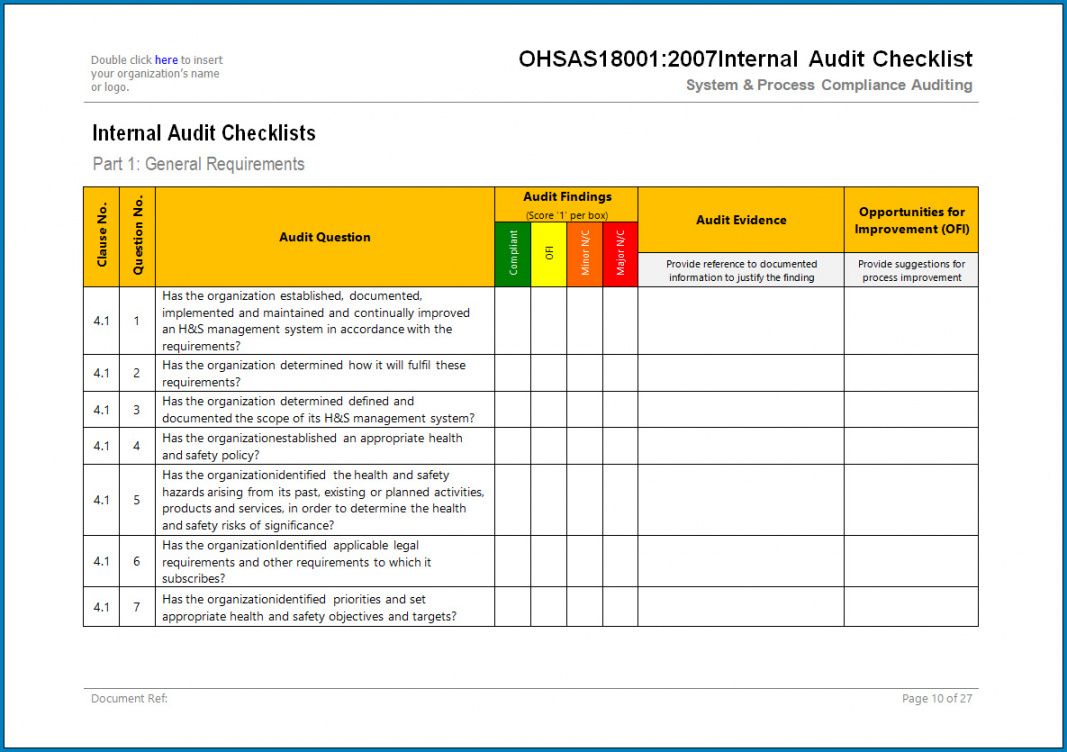
Task: Click the question 4 health and safety policy text
Action: click(x=312, y=446)
